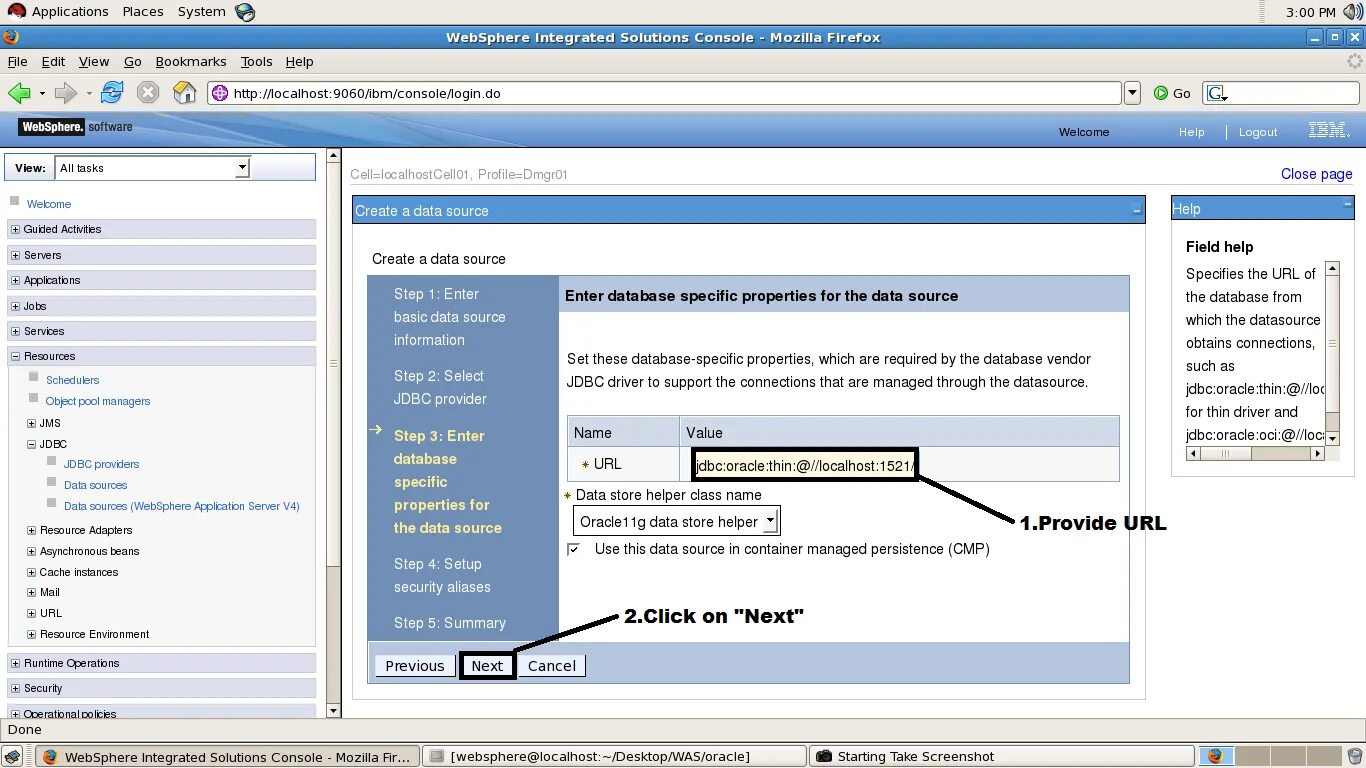
Task: Click the web browser launcher in top panel
Action: click(245, 12)
